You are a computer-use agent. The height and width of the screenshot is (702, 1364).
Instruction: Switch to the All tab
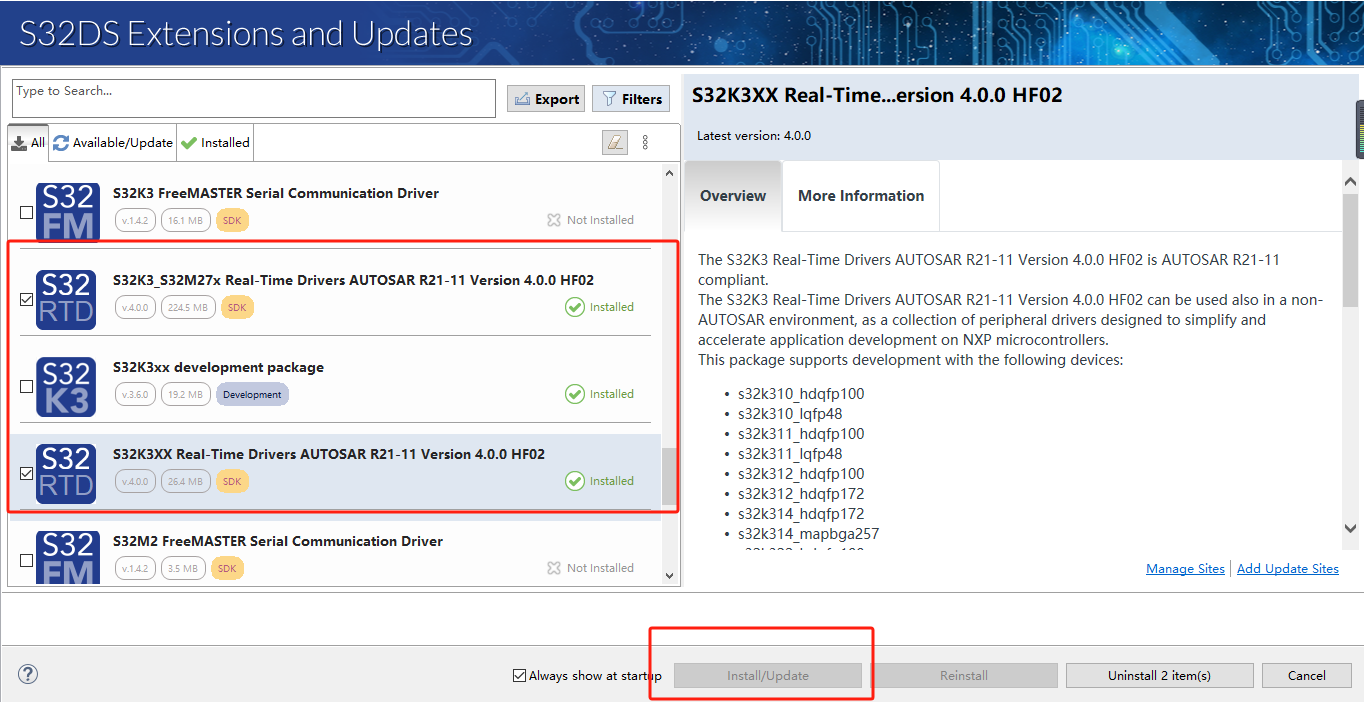coord(28,143)
